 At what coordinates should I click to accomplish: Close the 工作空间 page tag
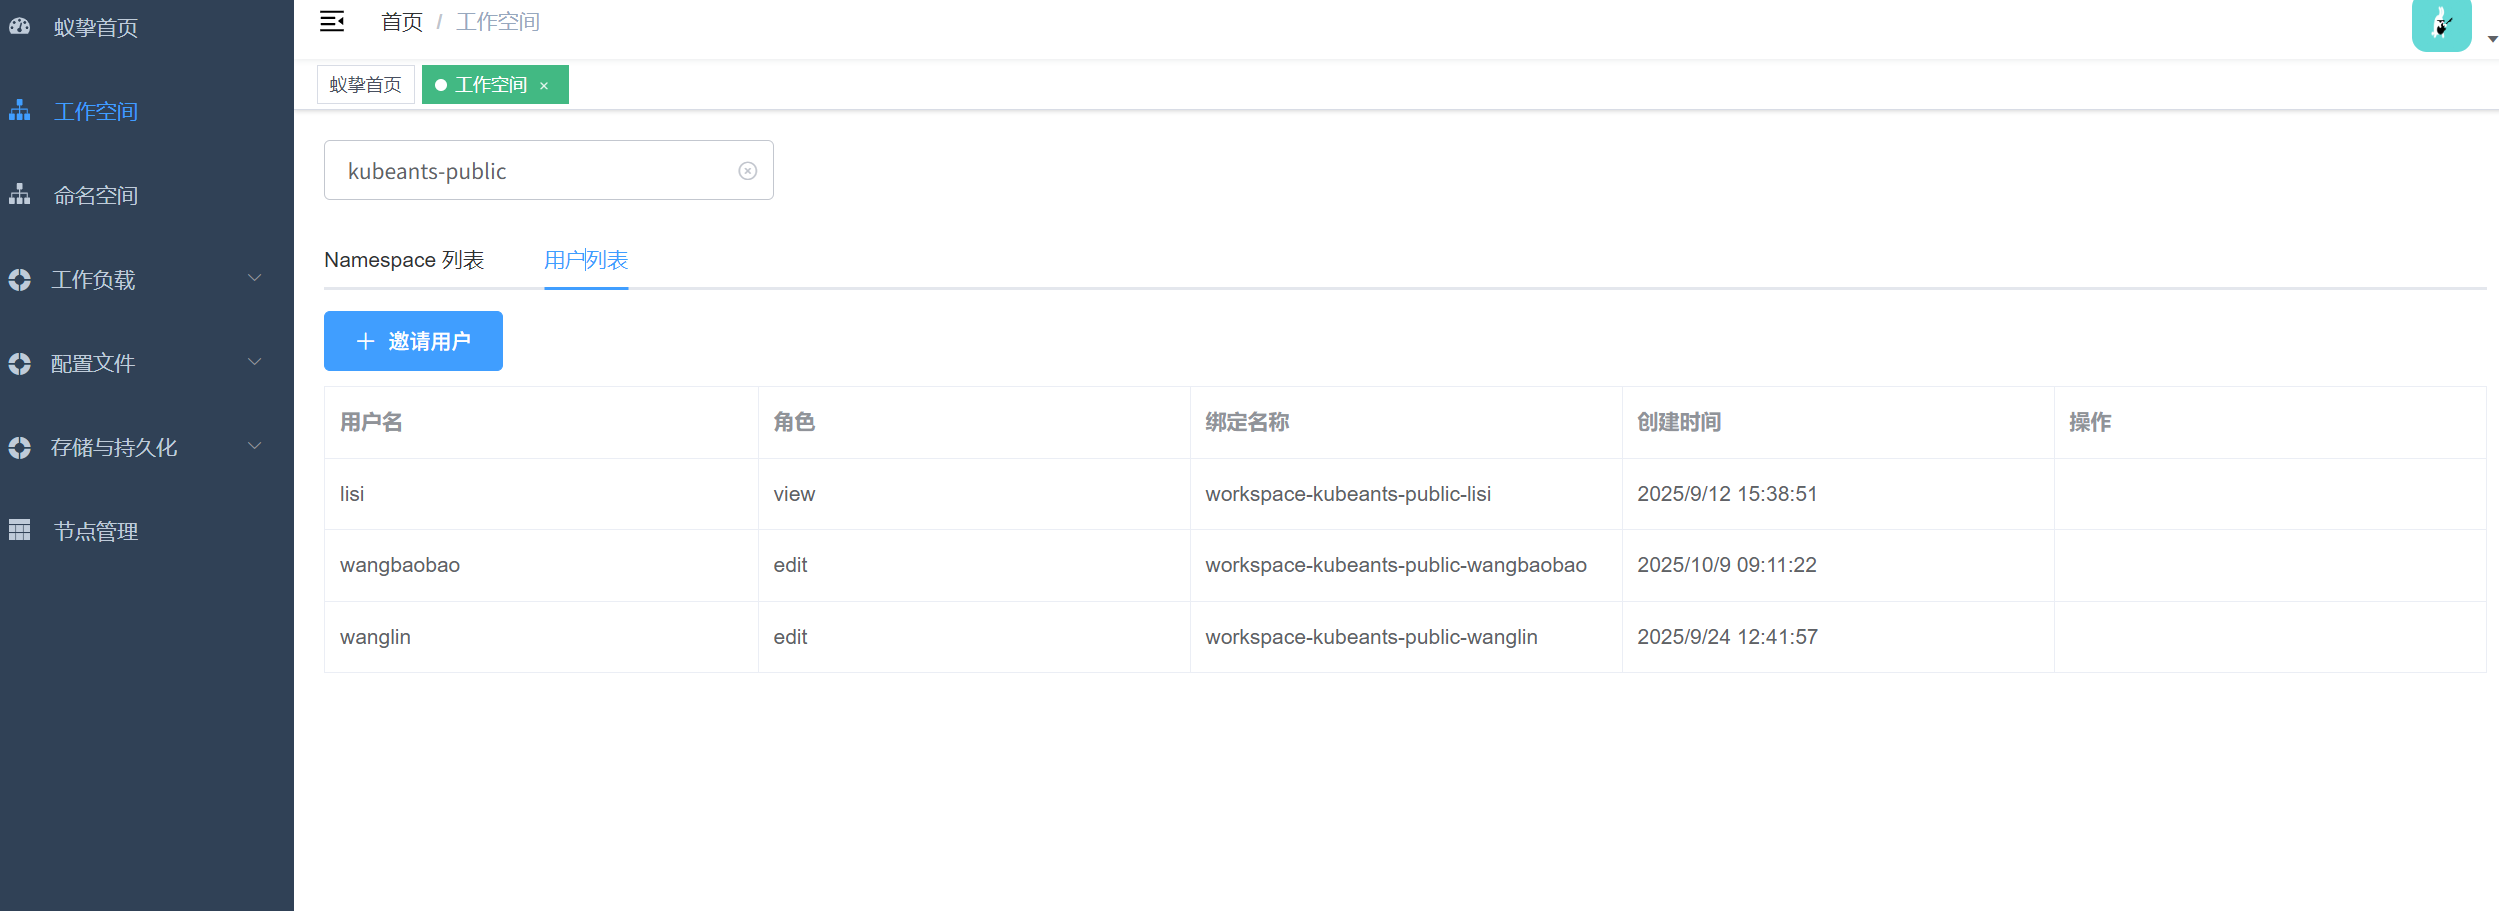pos(544,86)
